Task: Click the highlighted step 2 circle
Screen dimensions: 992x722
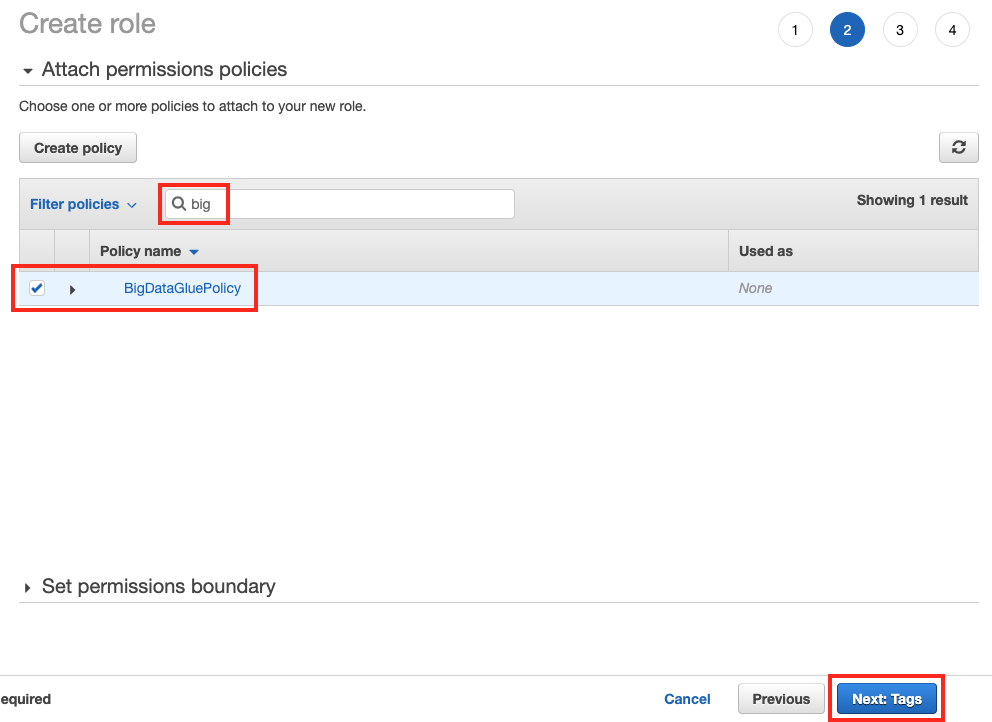Action: [847, 30]
